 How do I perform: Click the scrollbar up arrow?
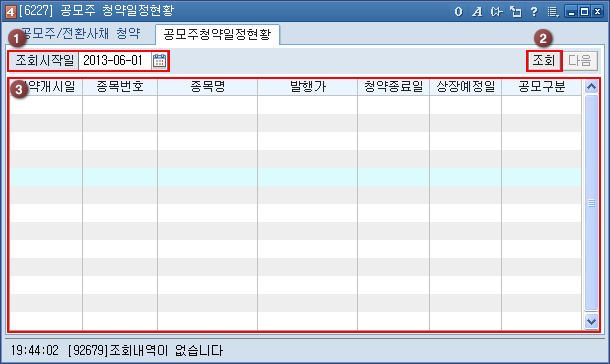pyautogui.click(x=591, y=87)
